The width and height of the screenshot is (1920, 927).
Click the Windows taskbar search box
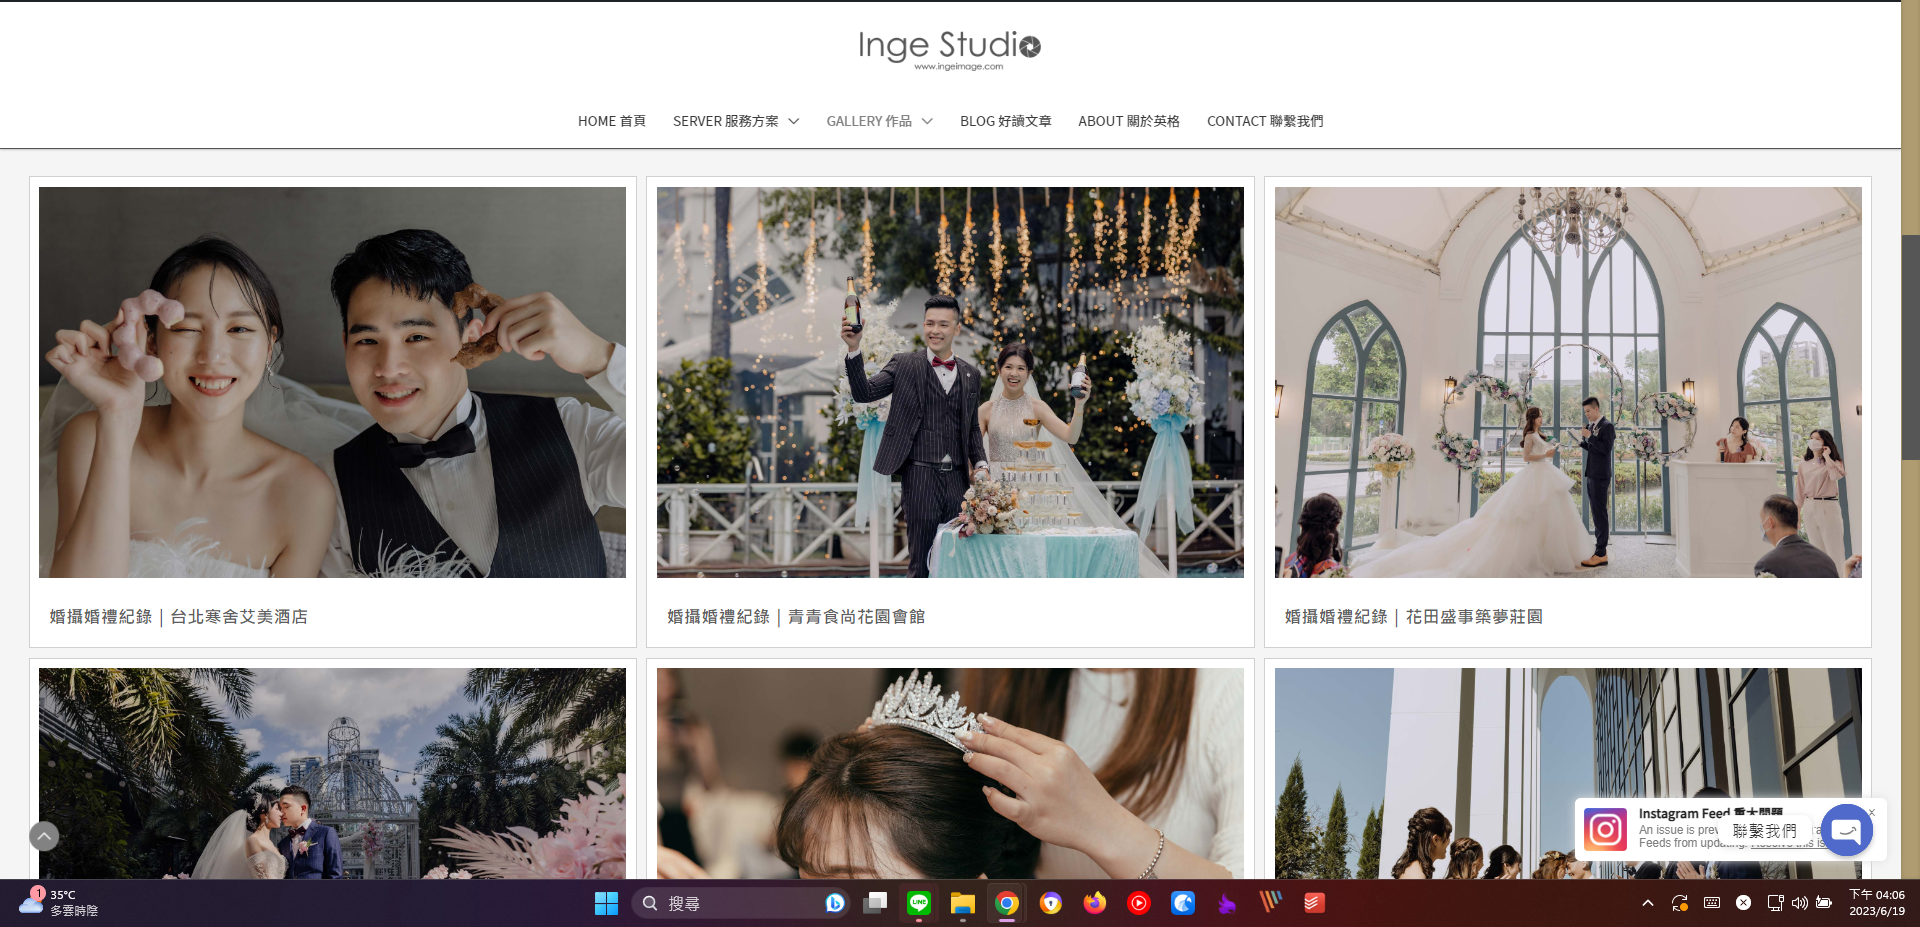coord(740,903)
